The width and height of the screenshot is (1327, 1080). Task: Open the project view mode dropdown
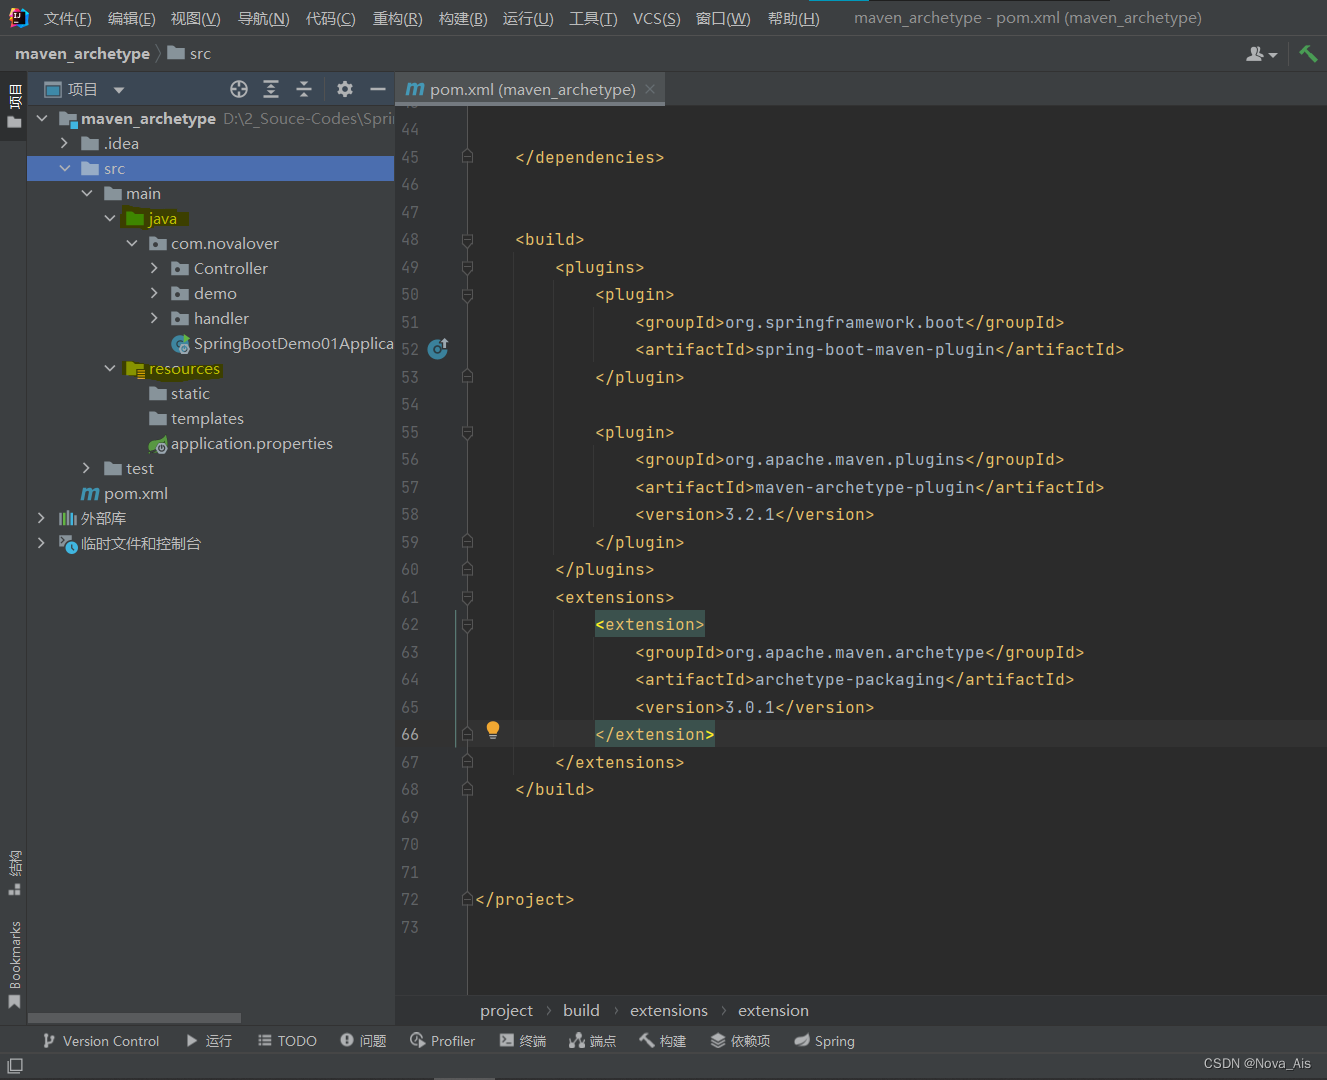point(119,90)
